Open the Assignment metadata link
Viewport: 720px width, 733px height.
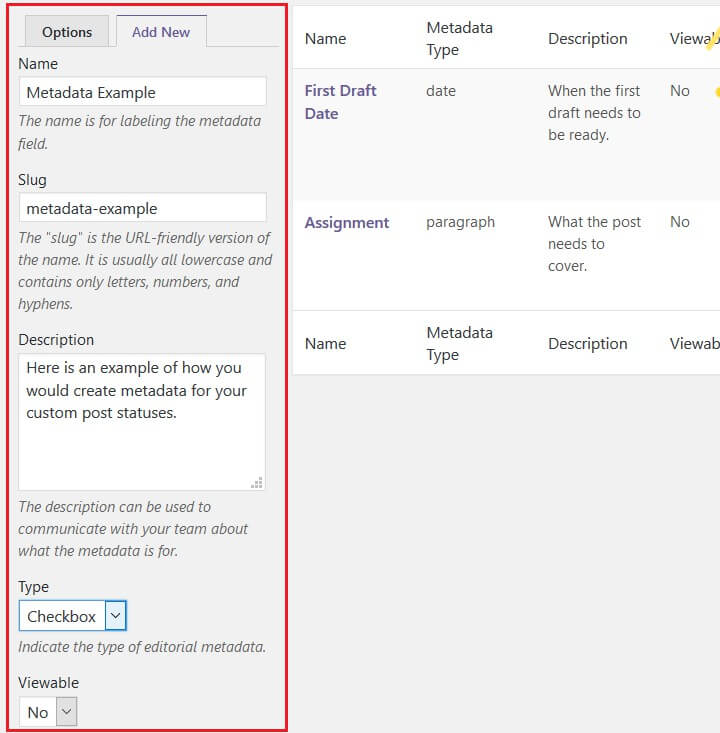click(x=347, y=222)
